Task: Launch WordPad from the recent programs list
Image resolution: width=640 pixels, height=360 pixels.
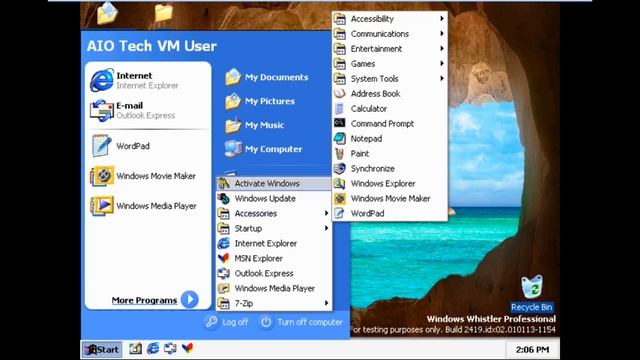Action: pos(120,146)
